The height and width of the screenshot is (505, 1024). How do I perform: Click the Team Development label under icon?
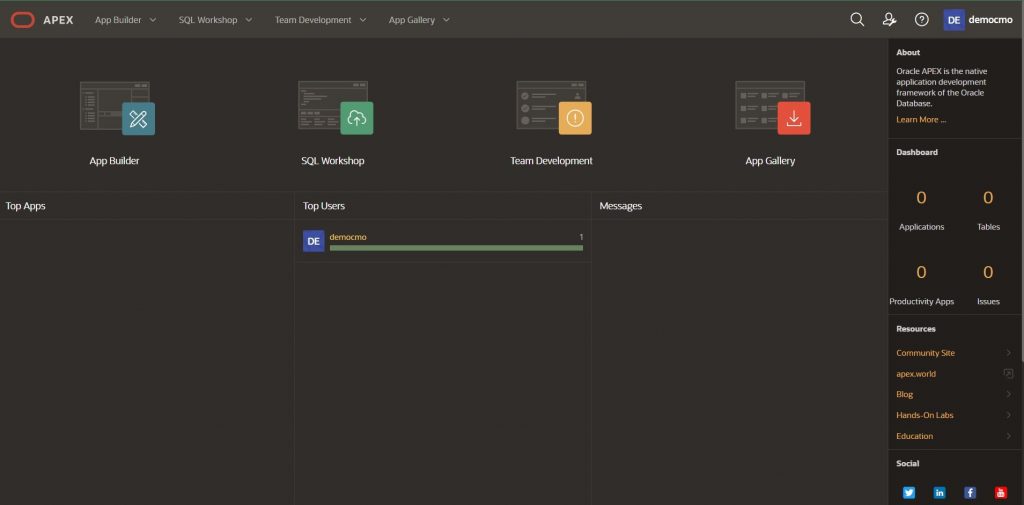coord(551,161)
